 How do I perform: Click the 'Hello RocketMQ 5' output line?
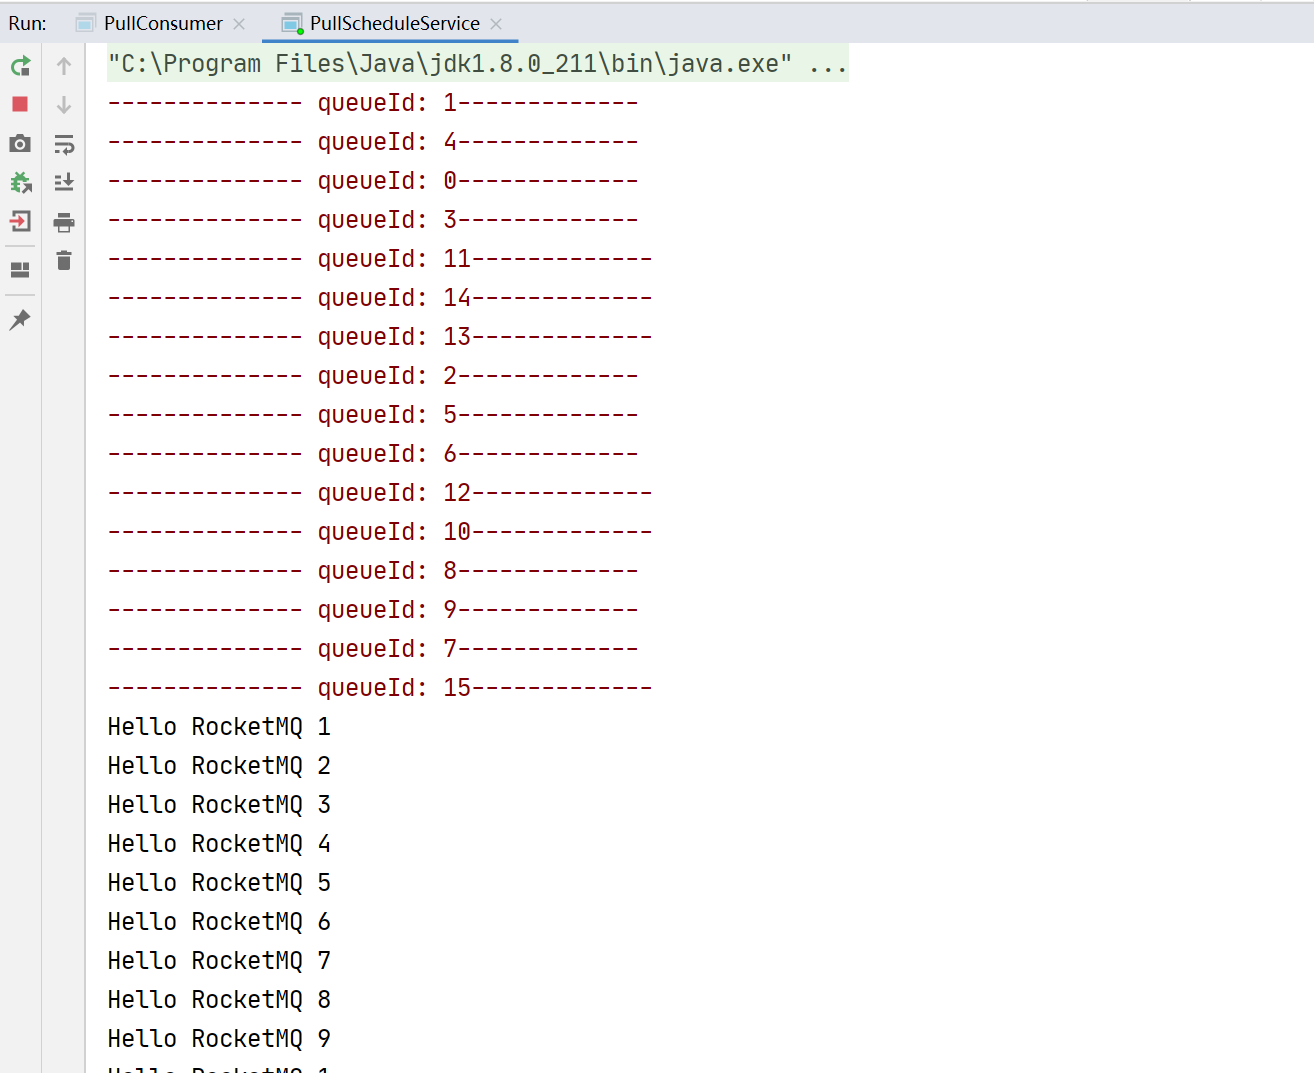(x=219, y=883)
